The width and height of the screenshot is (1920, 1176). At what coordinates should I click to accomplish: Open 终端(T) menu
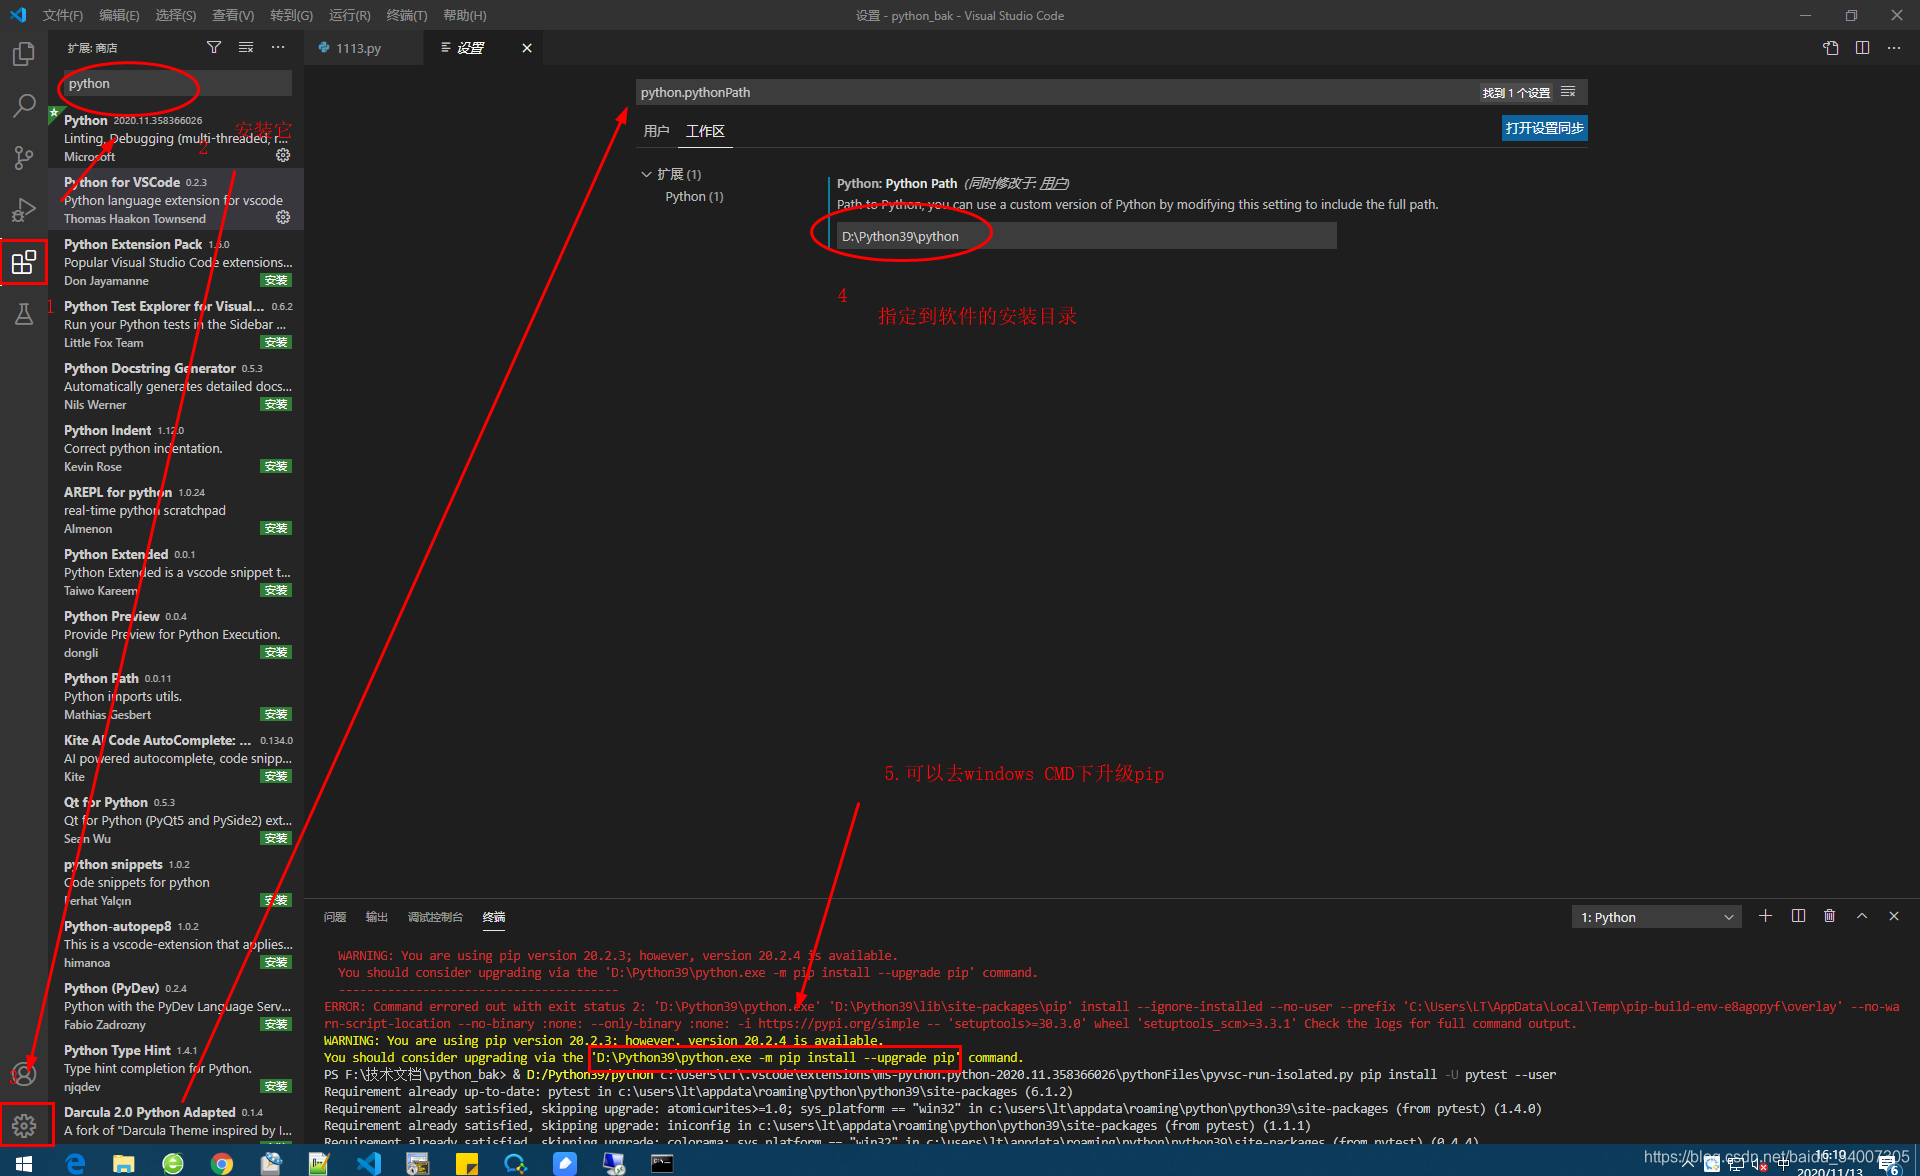[406, 15]
